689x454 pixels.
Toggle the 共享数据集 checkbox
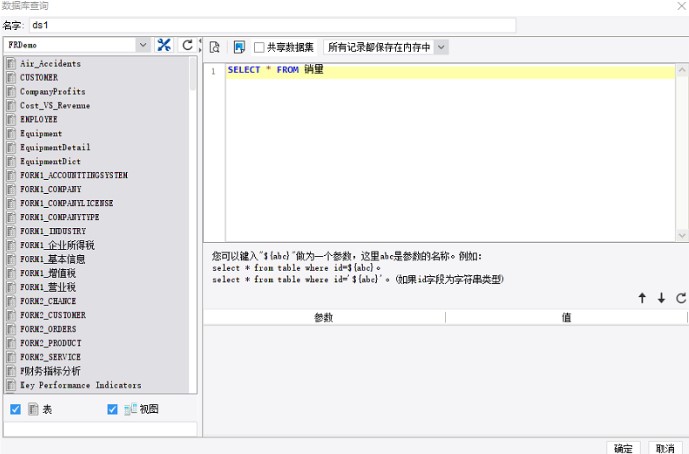(259, 47)
